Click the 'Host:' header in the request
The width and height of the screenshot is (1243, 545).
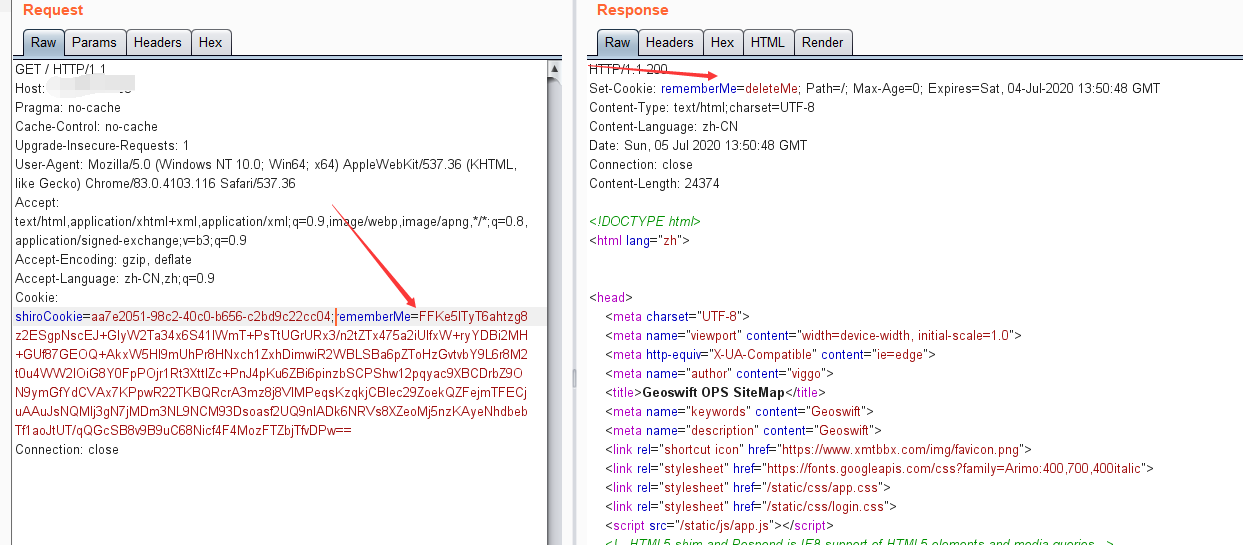point(30,88)
